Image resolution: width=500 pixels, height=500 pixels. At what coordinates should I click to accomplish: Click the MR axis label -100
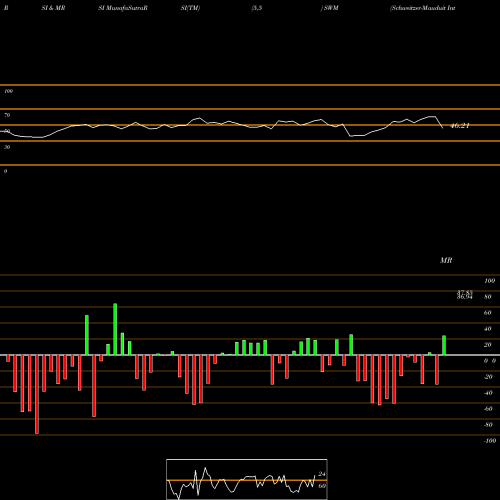pos(490,441)
